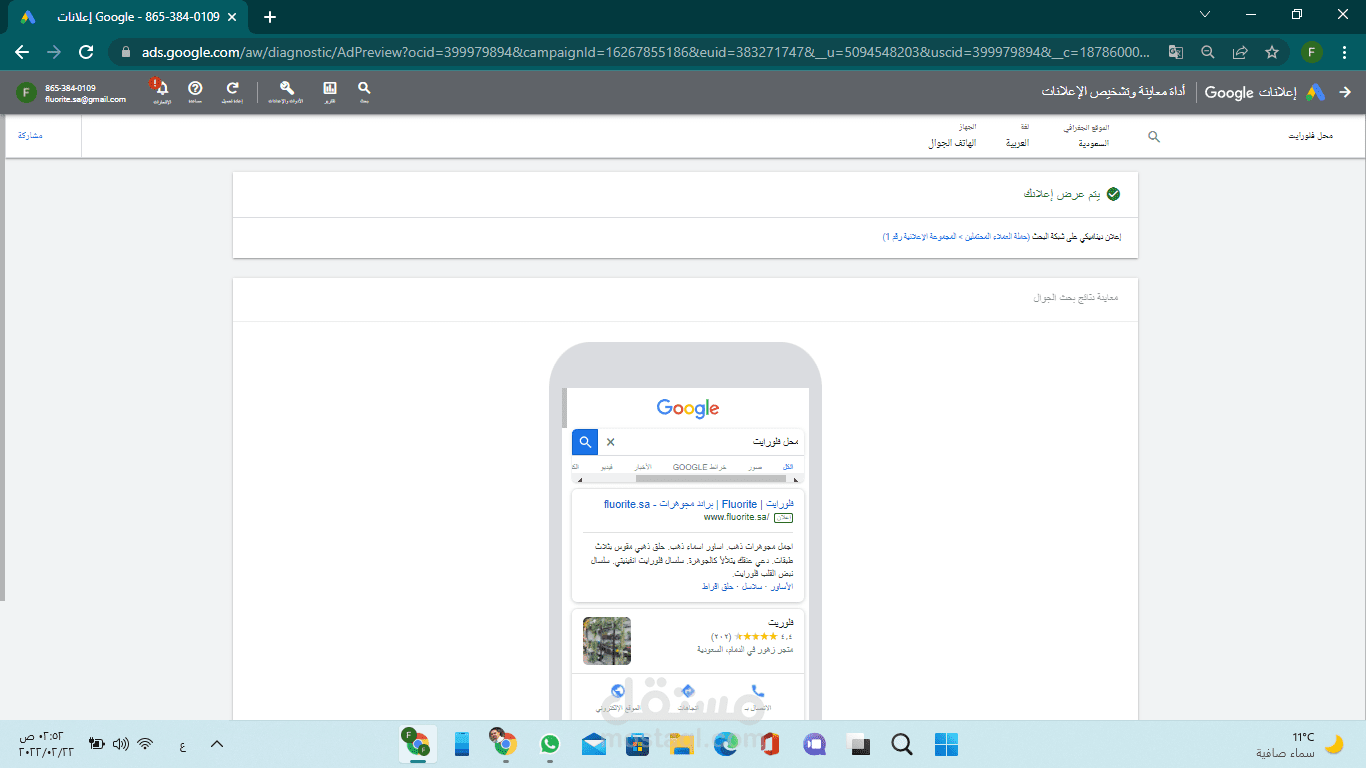The height and width of the screenshot is (768, 1366).
Task: Show hidden system tray icons chevron
Action: 216,744
